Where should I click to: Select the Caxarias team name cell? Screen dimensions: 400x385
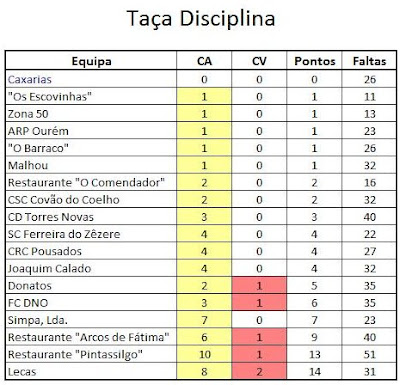click(x=91, y=79)
